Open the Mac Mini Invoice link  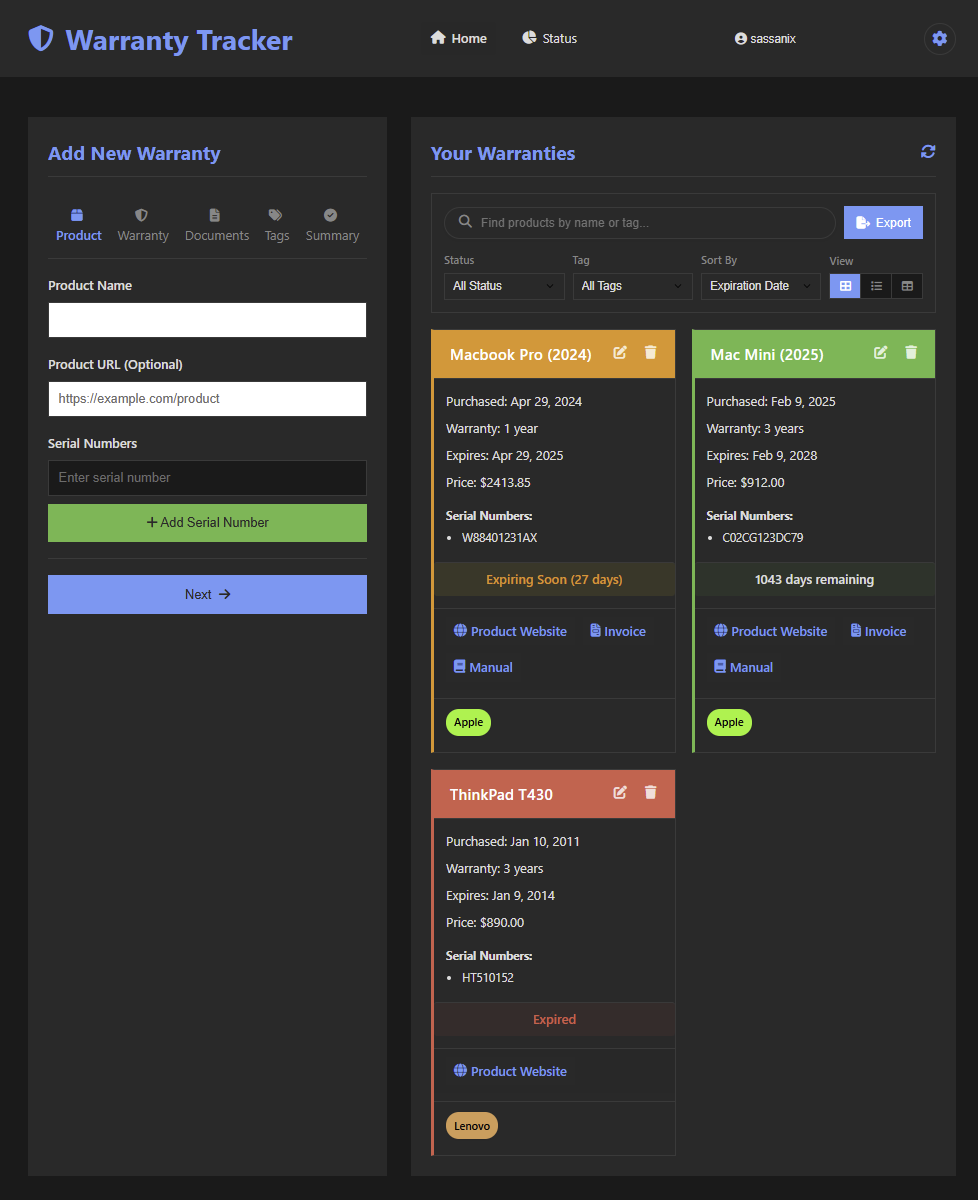tap(878, 632)
